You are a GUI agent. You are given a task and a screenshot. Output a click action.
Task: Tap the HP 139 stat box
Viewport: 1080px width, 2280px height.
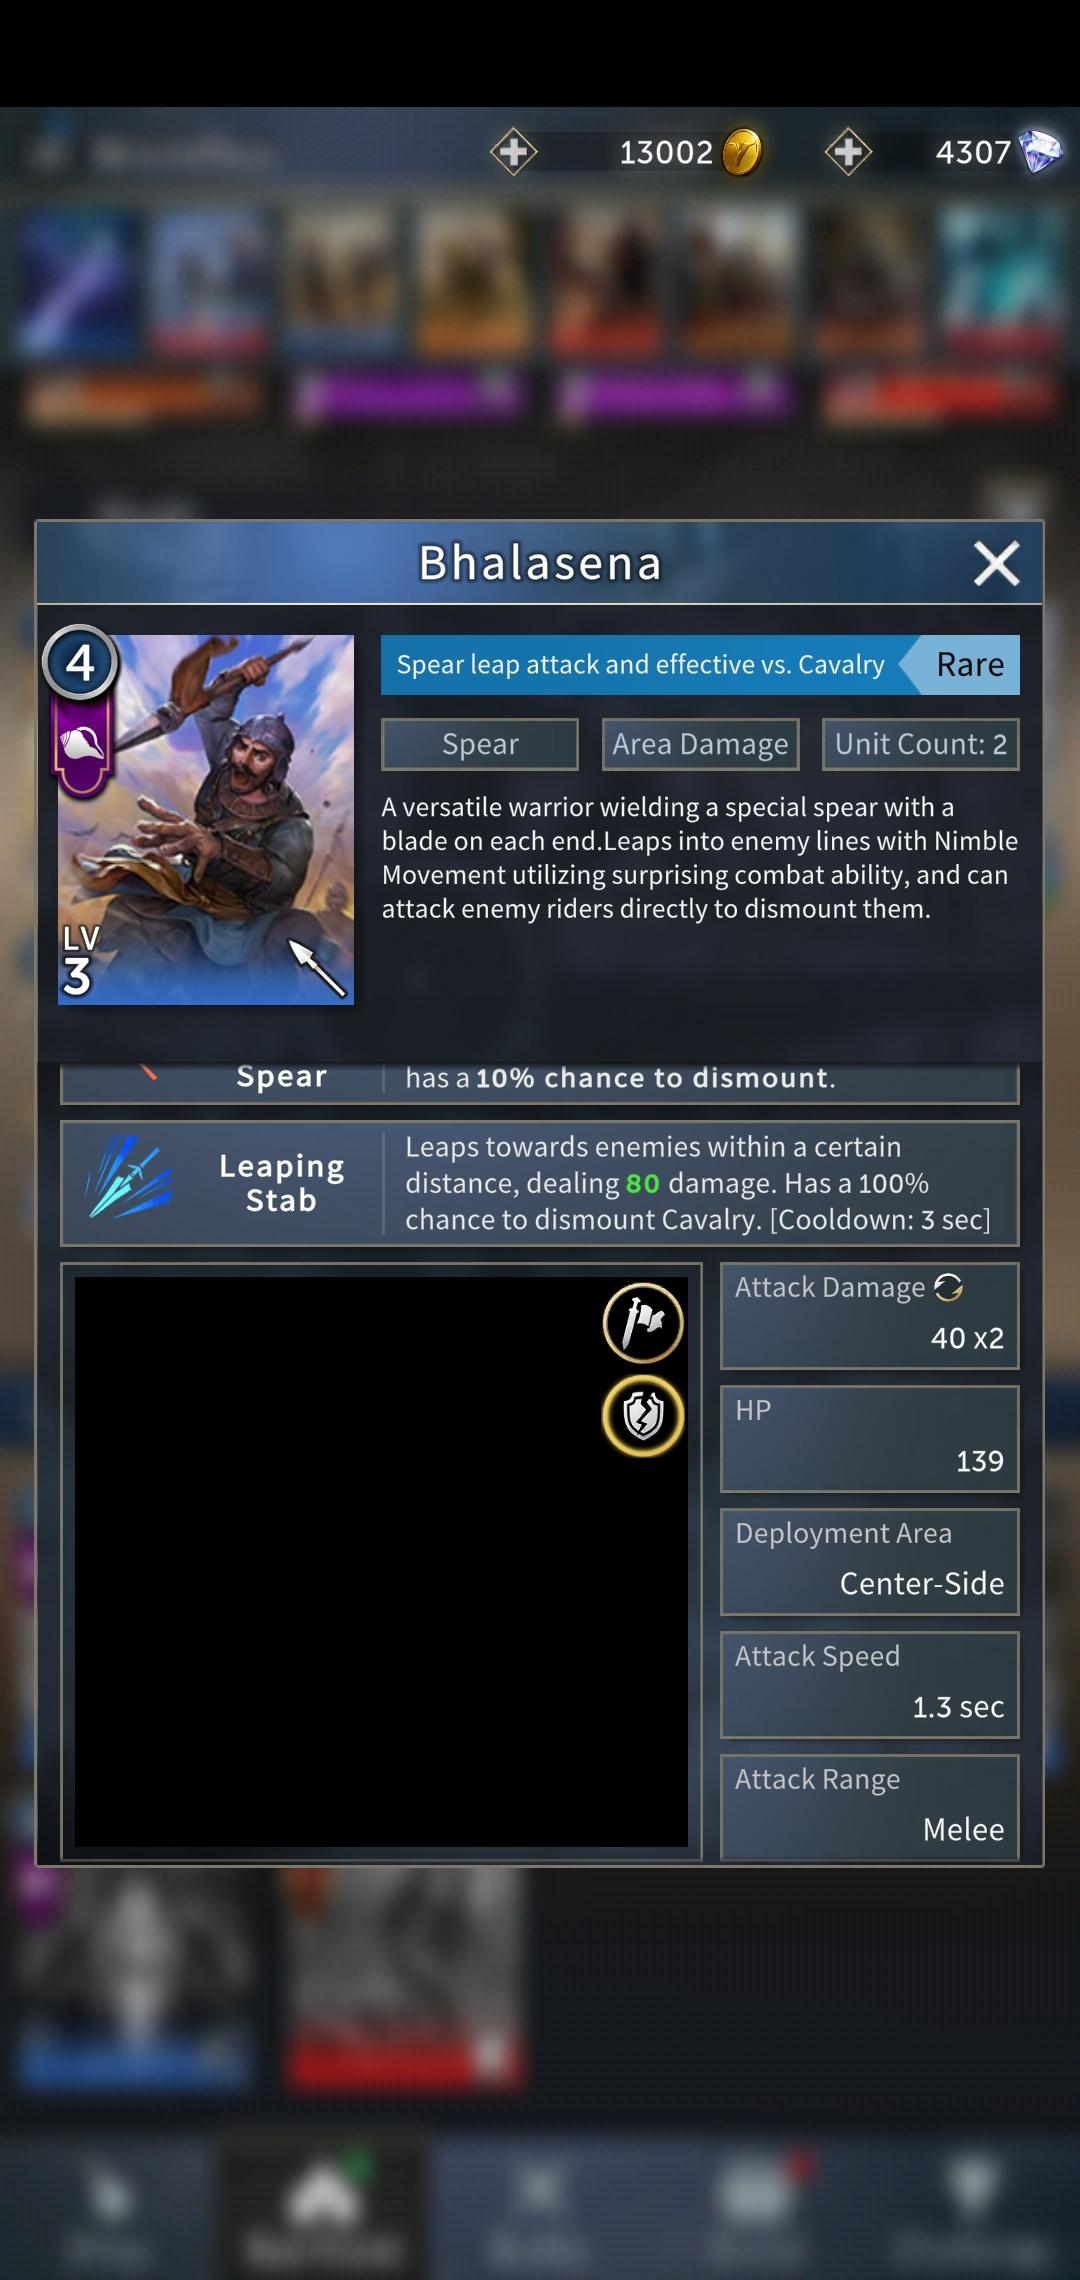(x=869, y=1438)
